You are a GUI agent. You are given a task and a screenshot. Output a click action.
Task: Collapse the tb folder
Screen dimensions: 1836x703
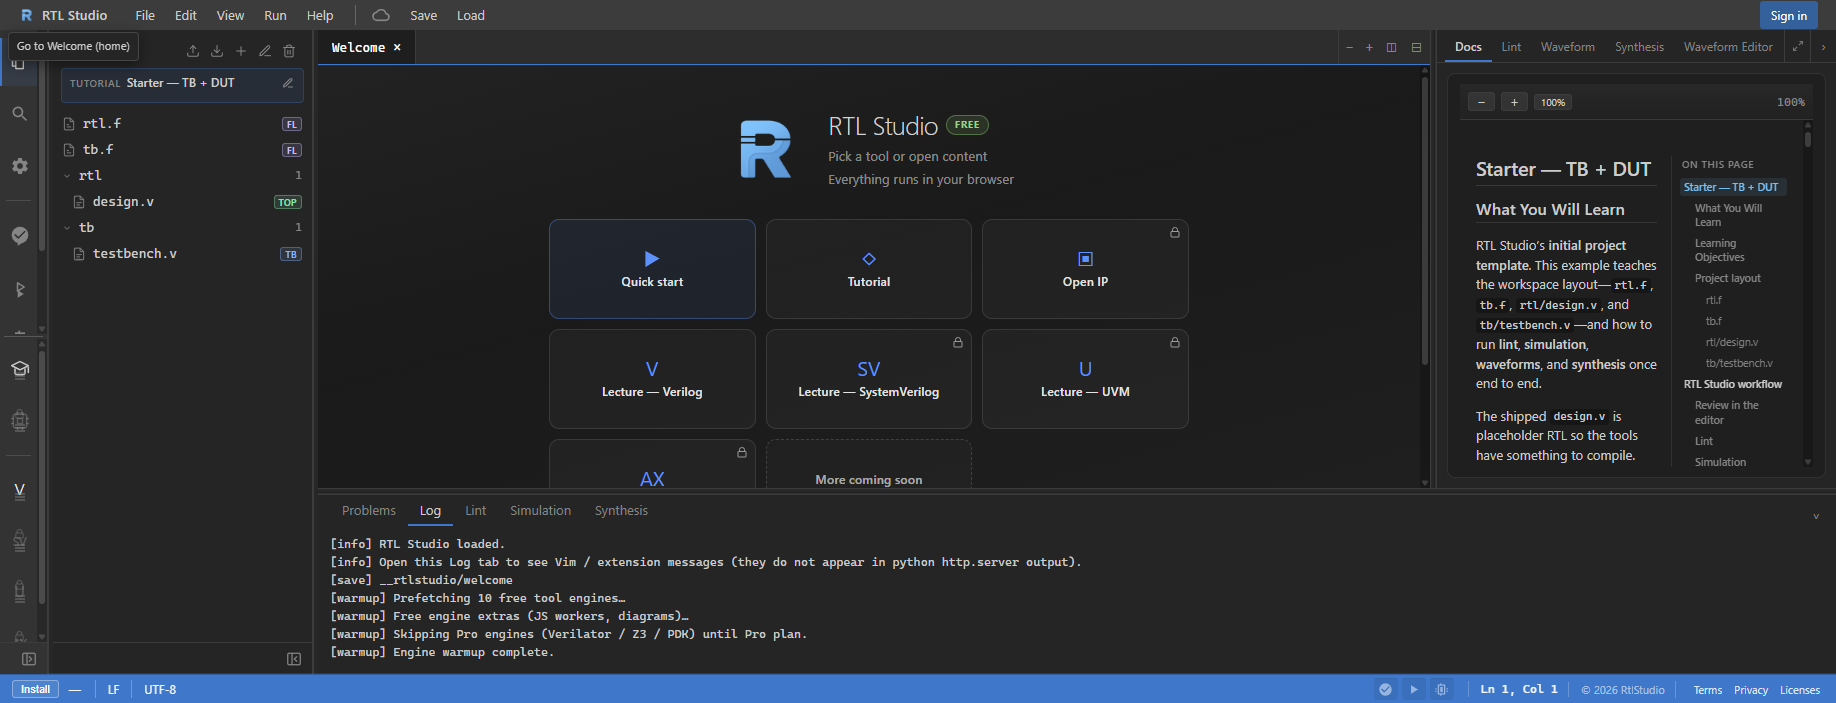[67, 228]
